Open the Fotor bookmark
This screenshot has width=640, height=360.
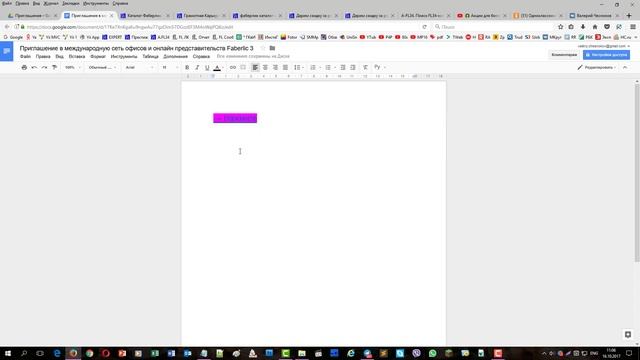click(x=289, y=37)
